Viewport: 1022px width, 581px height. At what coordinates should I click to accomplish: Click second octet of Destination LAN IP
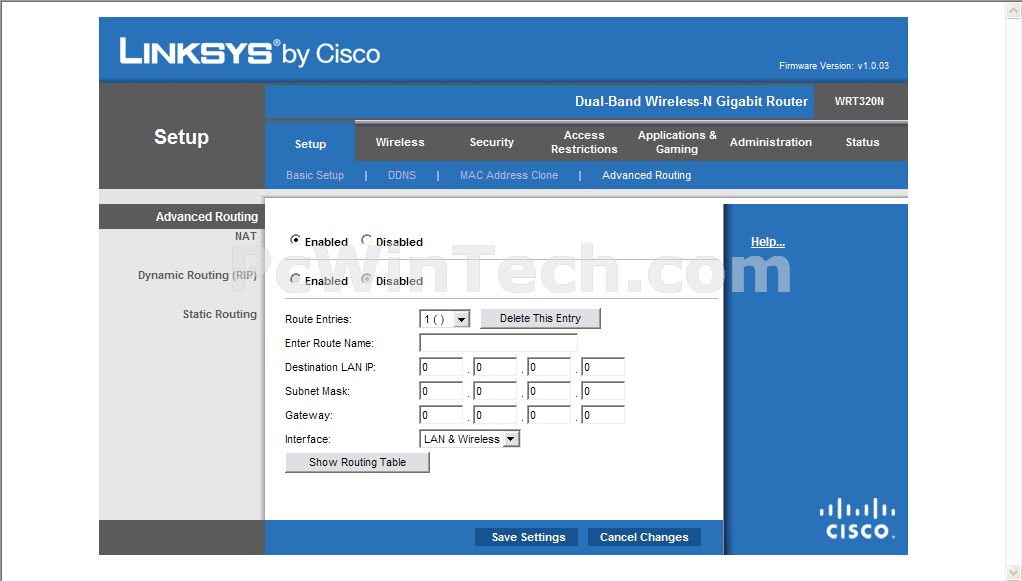click(495, 367)
